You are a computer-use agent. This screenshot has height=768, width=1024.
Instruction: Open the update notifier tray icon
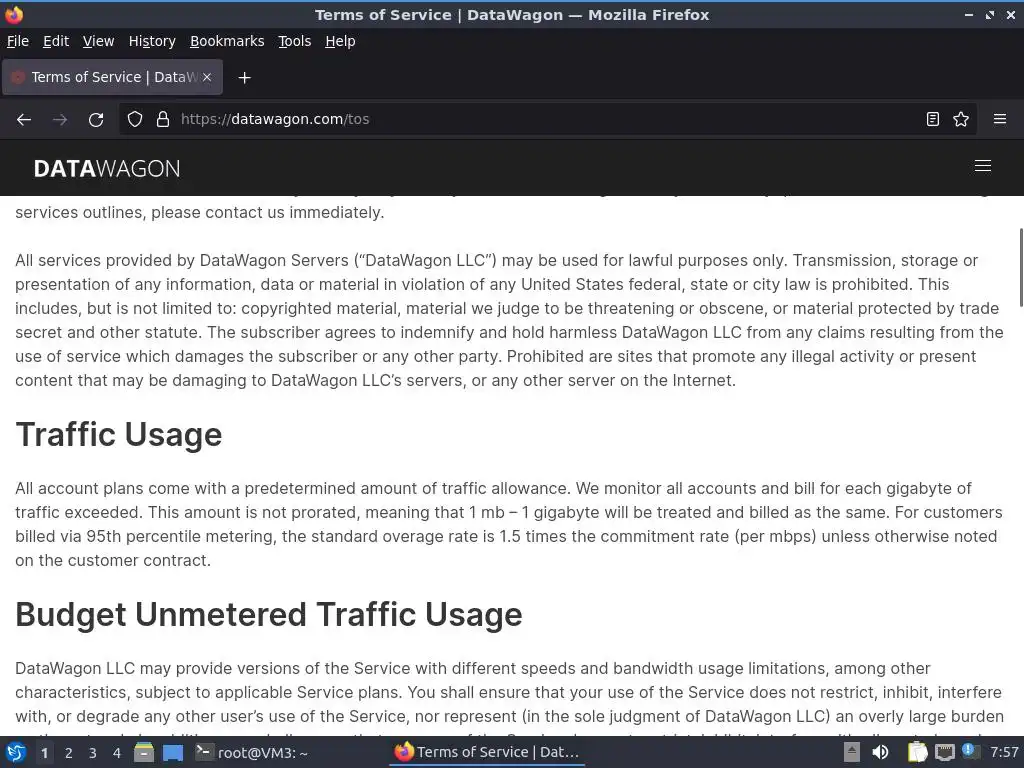pyautogui.click(x=970, y=751)
